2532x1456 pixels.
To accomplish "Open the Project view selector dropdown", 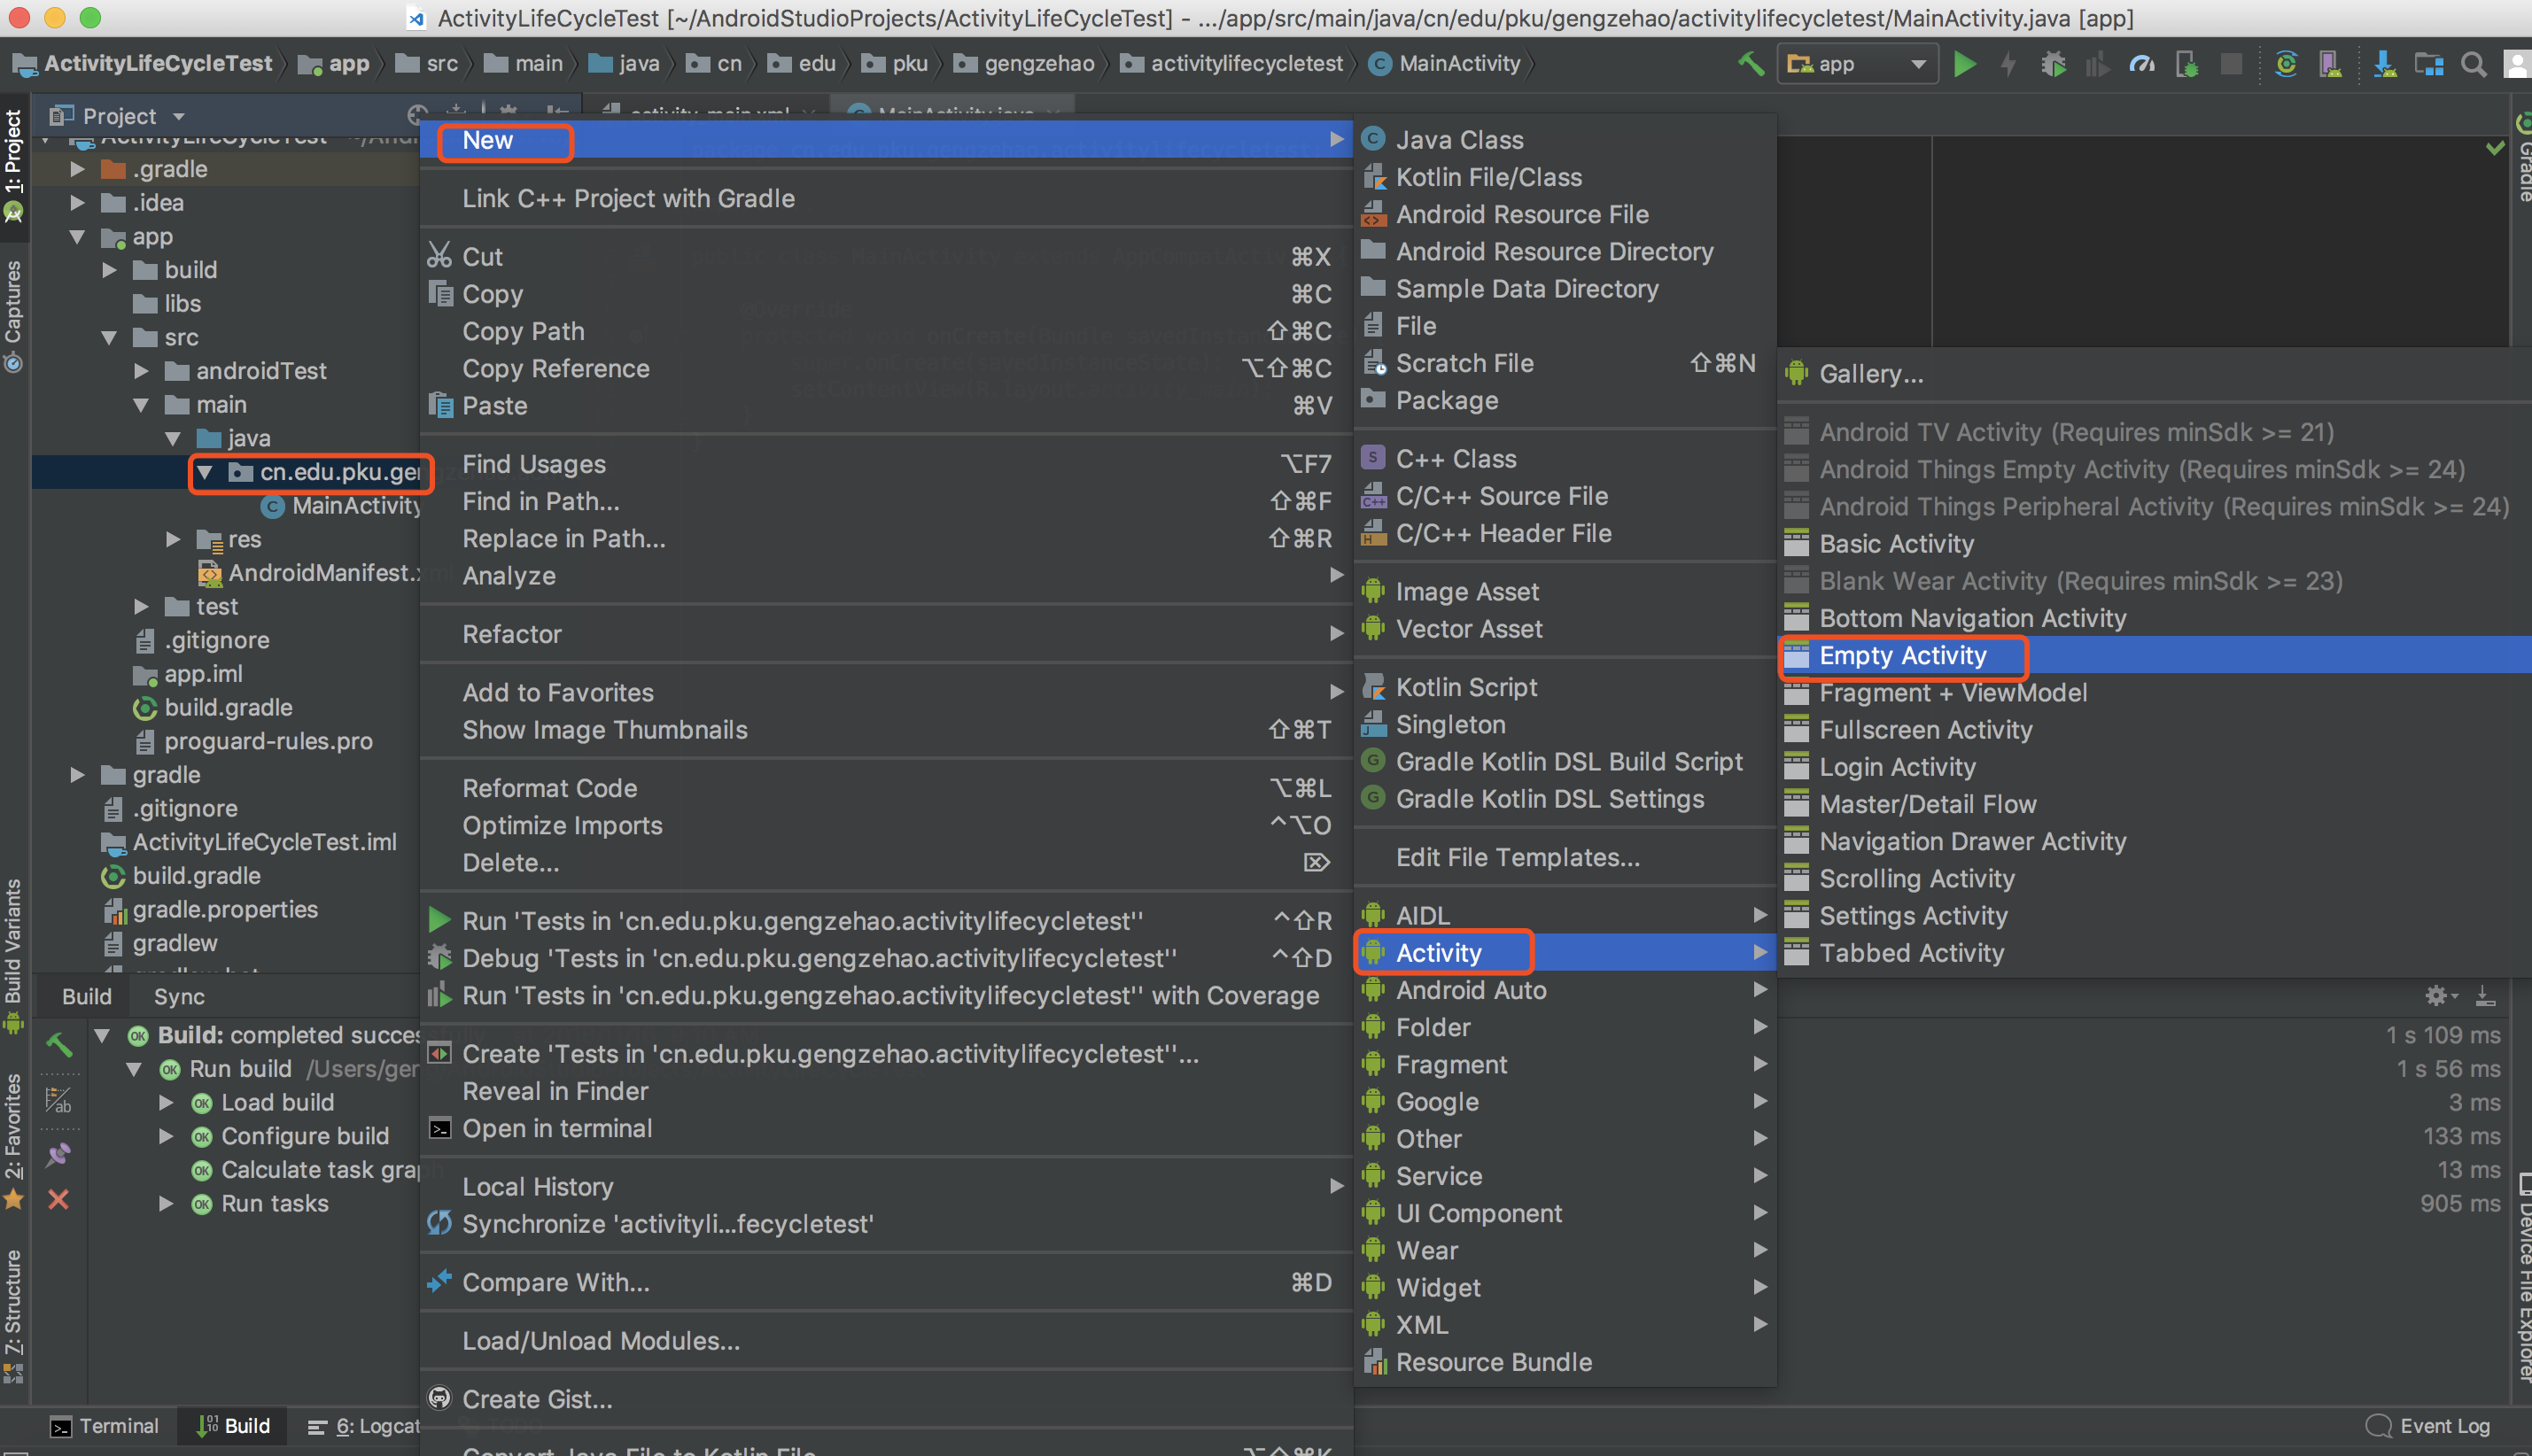I will point(117,116).
